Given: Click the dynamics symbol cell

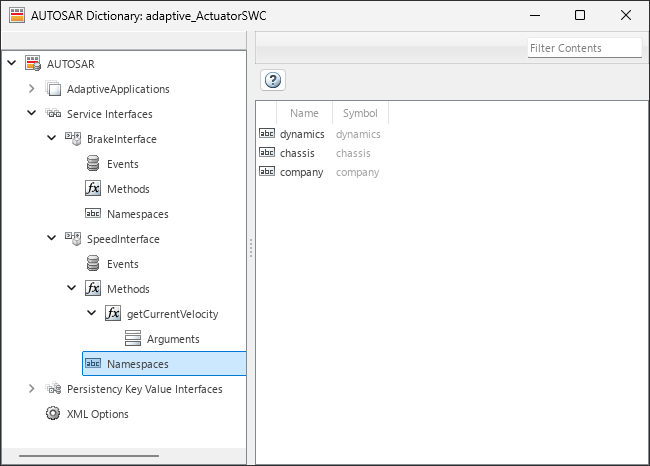Looking at the screenshot, I should click(x=358, y=134).
